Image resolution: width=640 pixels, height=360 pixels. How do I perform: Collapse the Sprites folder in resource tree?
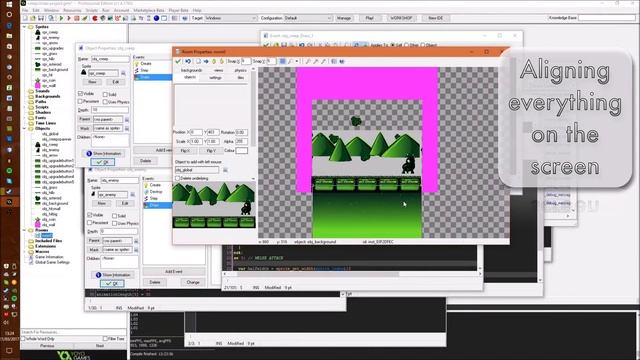25,27
